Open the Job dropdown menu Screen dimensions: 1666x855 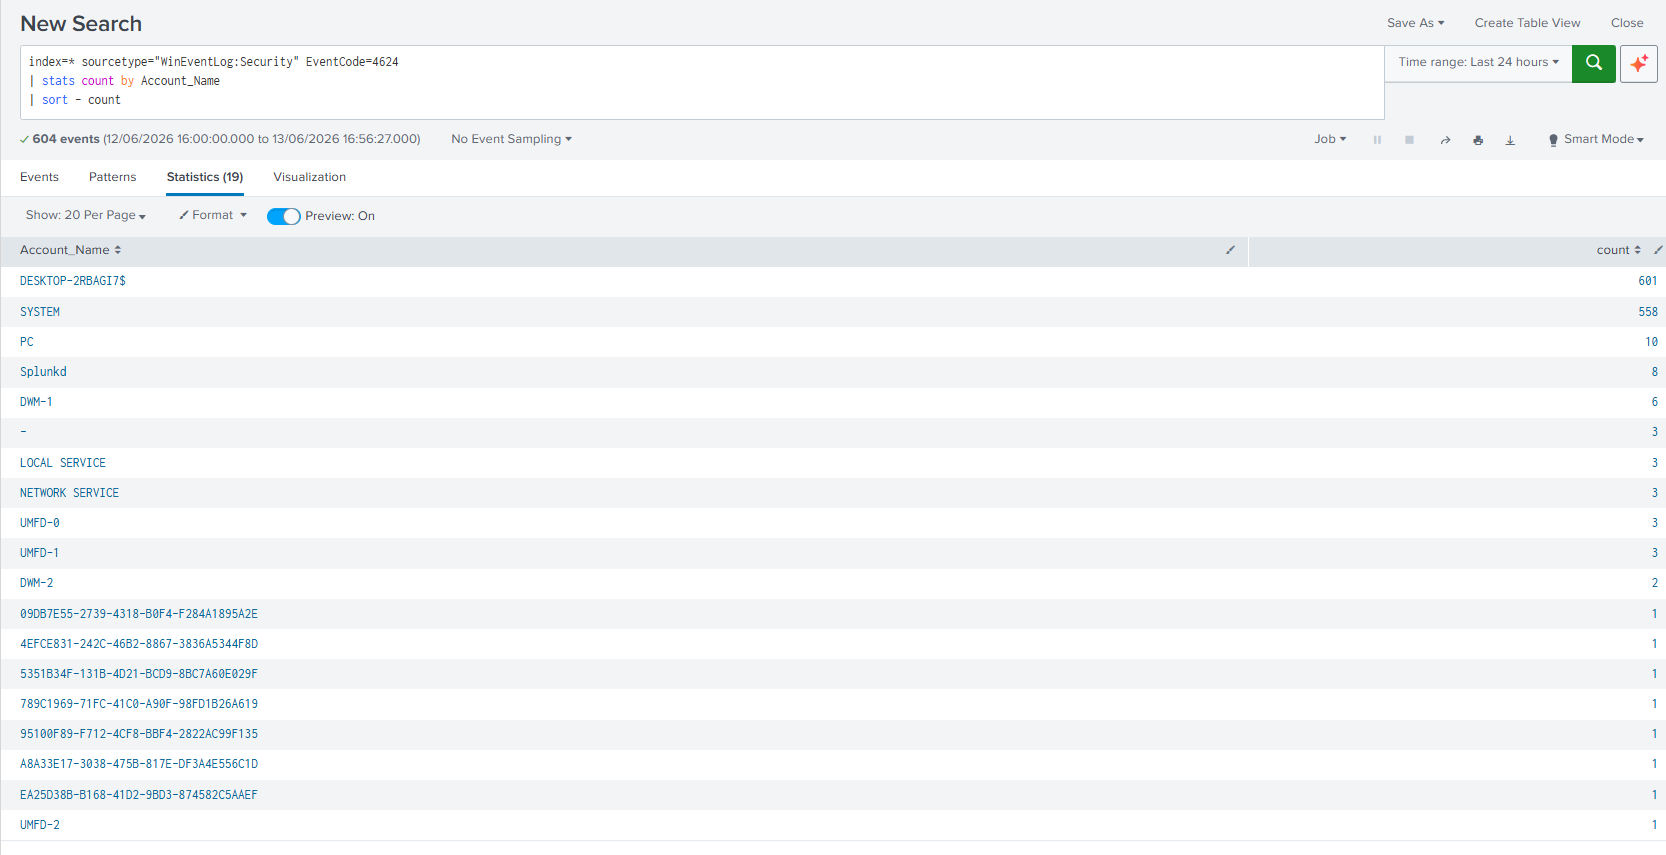coord(1330,139)
